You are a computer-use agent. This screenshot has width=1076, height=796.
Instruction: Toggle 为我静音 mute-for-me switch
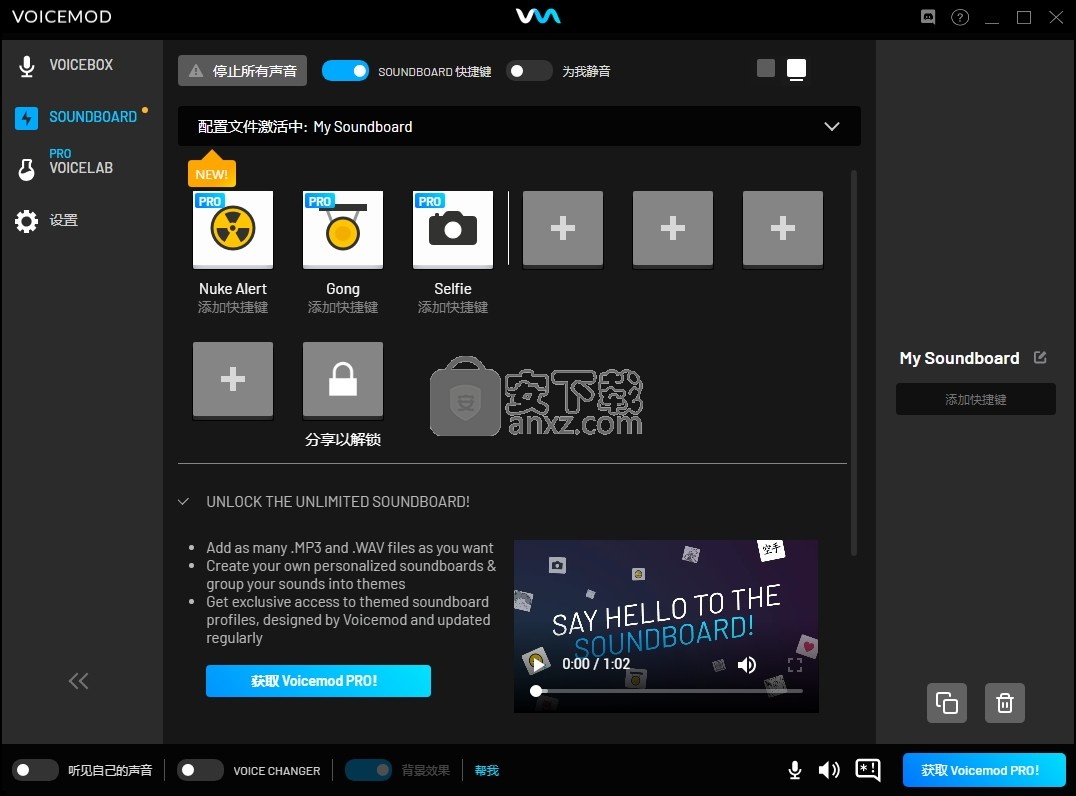529,71
